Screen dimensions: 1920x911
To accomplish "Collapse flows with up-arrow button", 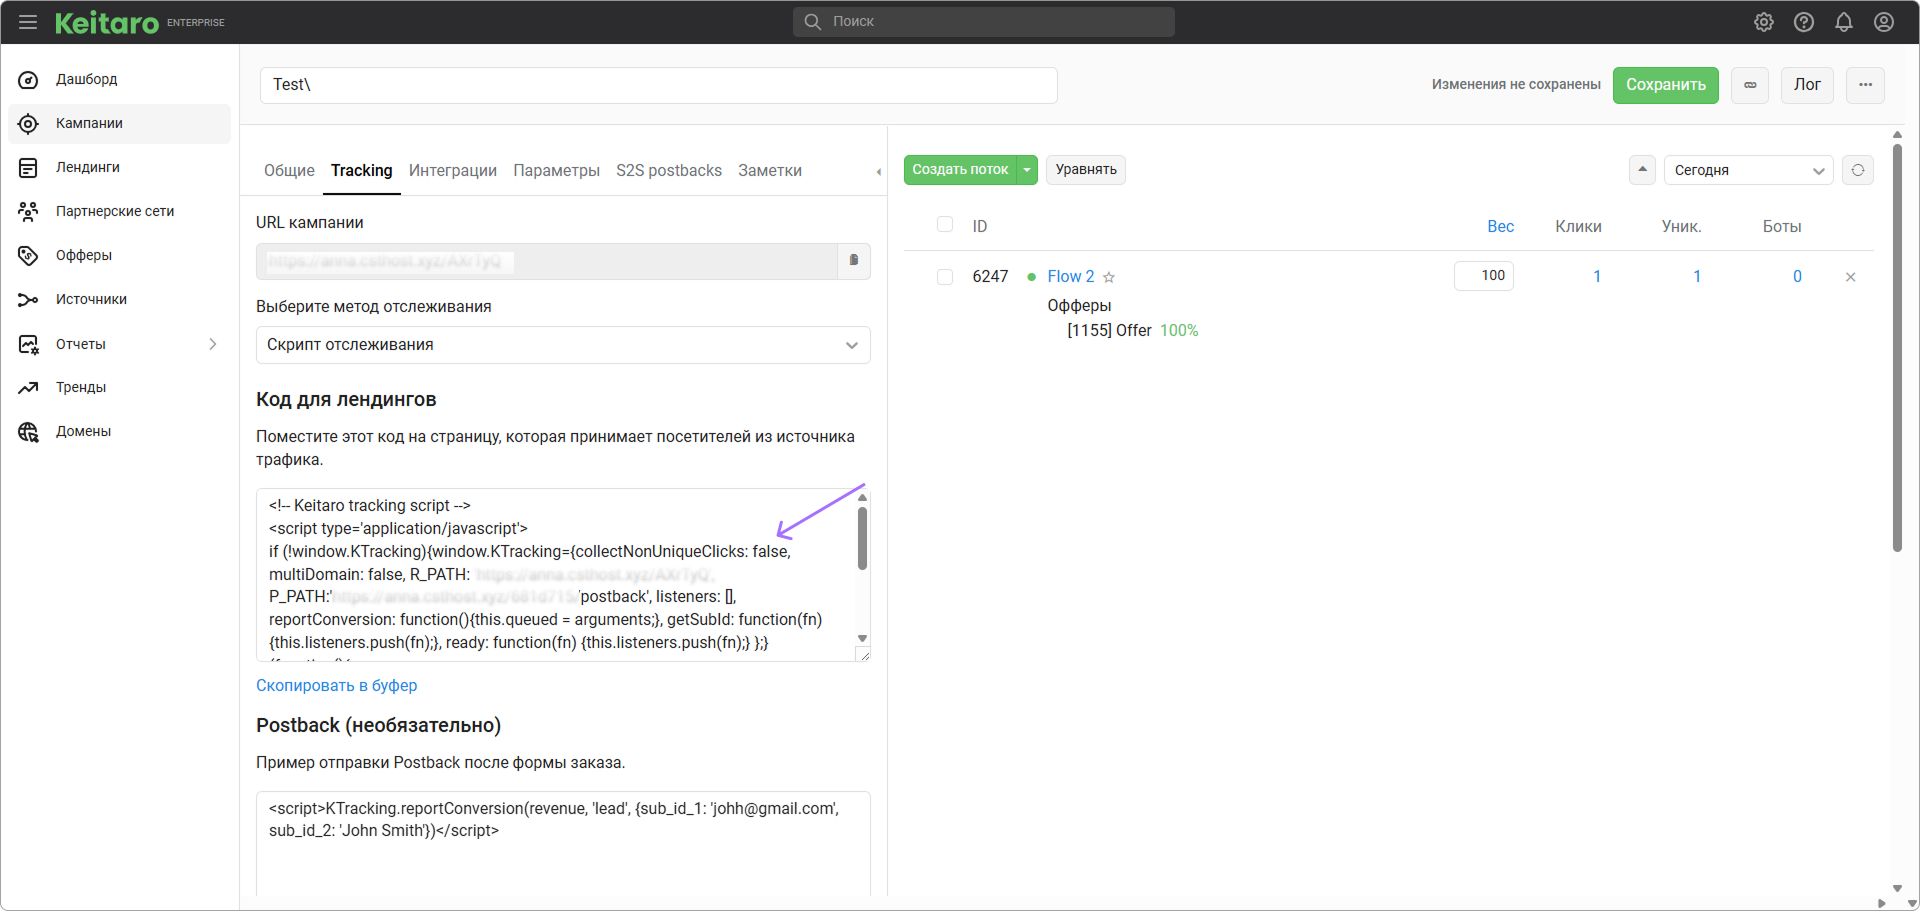I will click(1642, 170).
